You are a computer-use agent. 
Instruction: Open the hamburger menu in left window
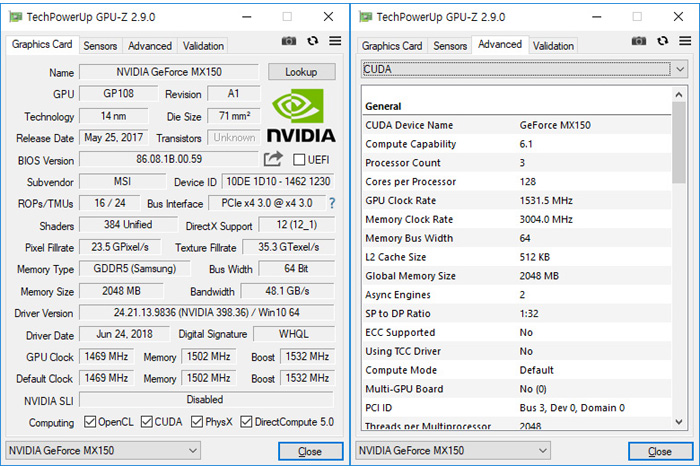click(334, 41)
